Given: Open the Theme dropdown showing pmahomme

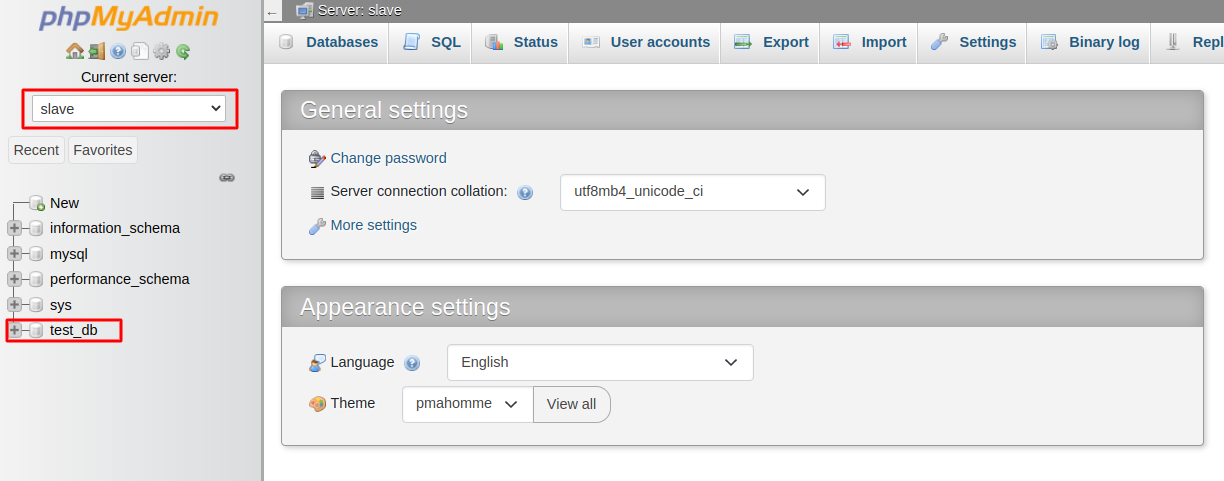Looking at the screenshot, I should tap(468, 404).
